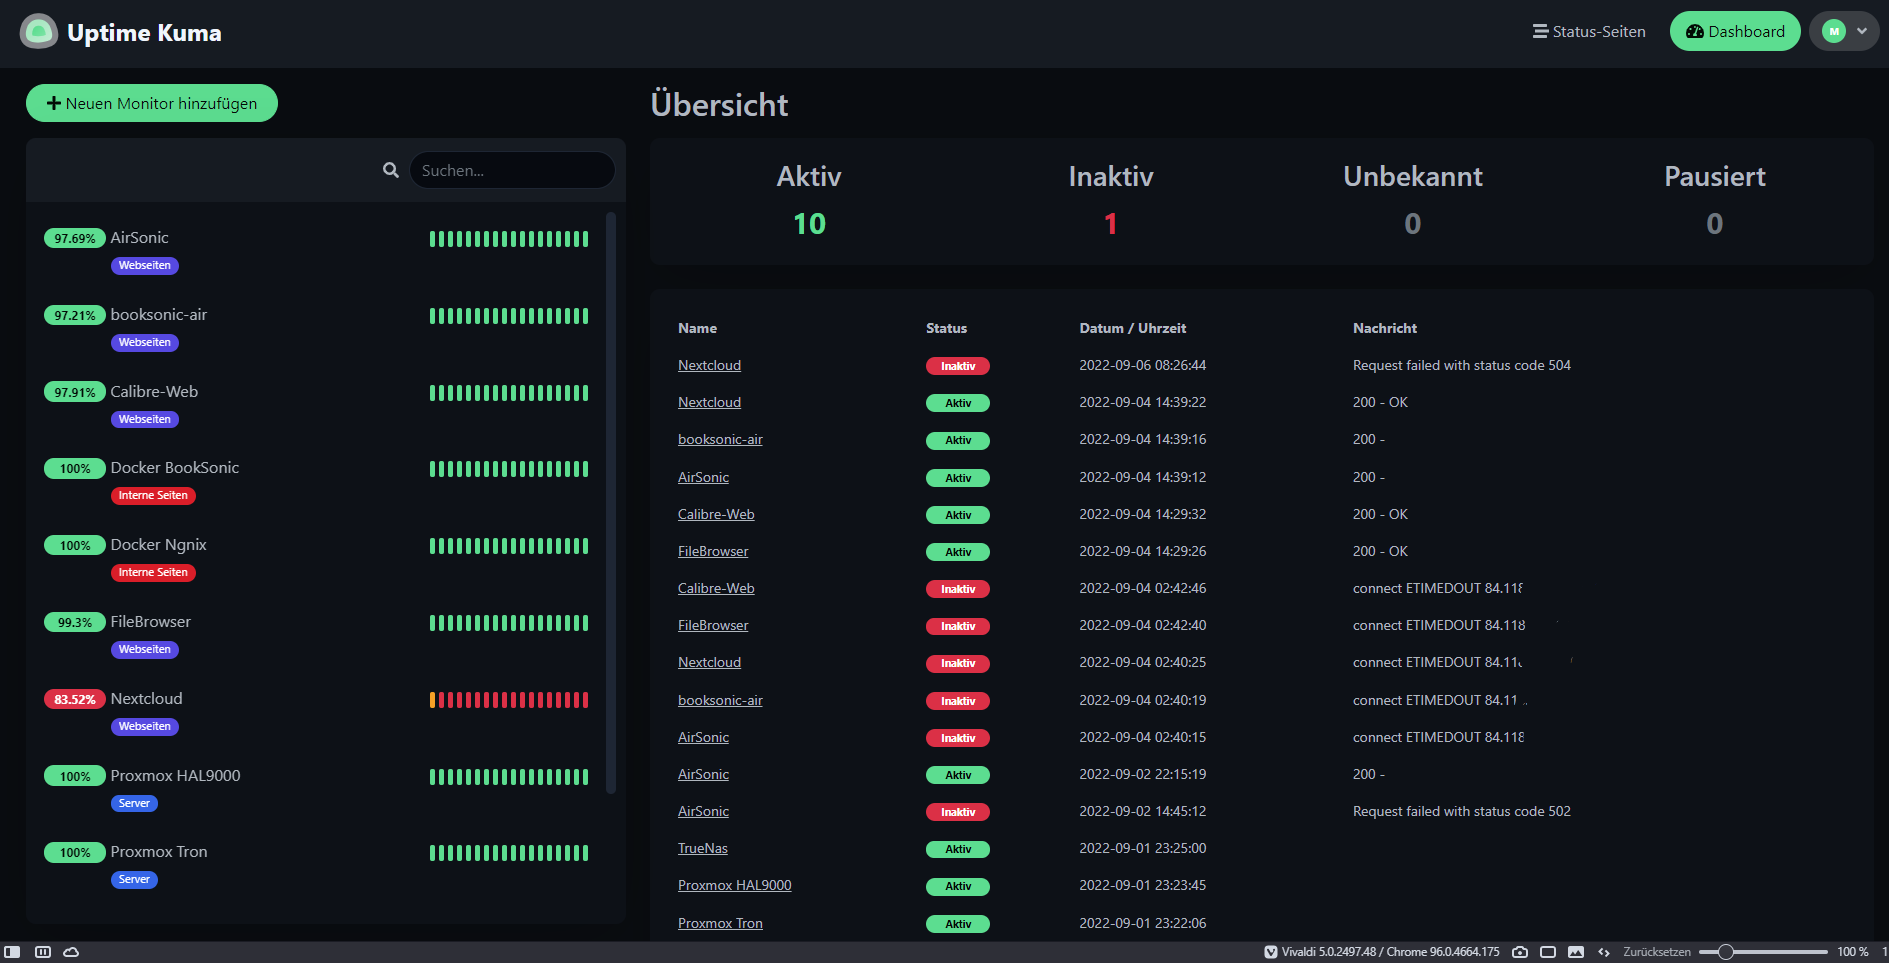Viewport: 1889px width, 963px height.
Task: Click the AirSonic heartbeat bar
Action: click(x=509, y=239)
